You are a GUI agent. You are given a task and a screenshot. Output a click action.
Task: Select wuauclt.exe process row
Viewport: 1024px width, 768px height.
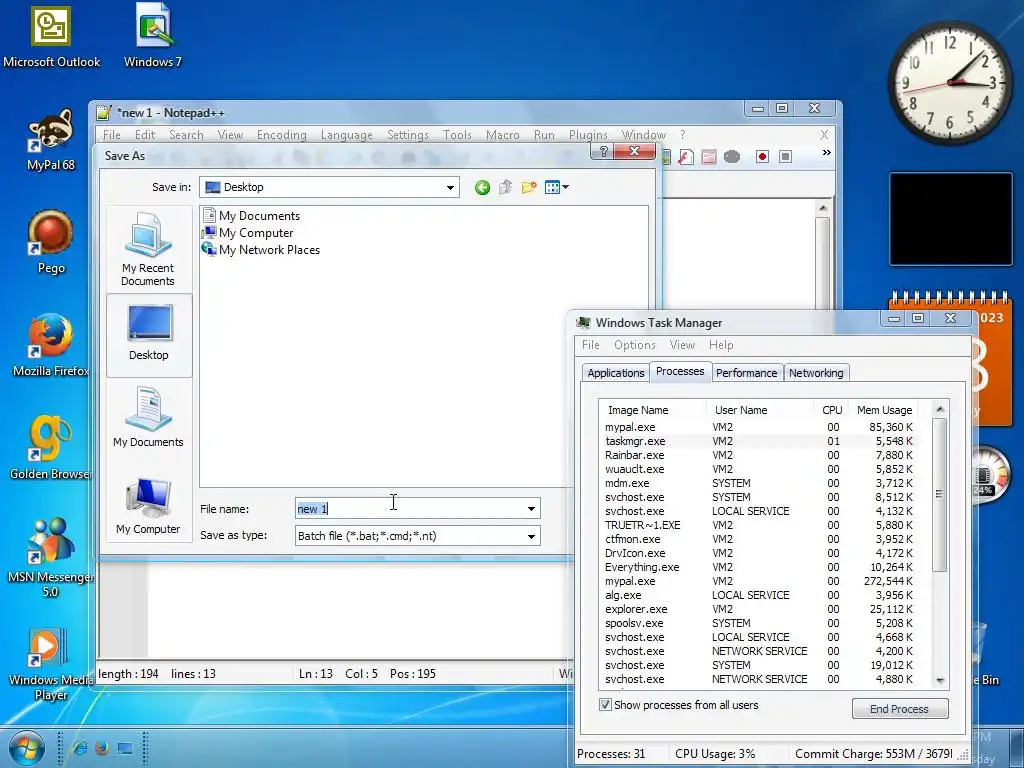(760, 469)
